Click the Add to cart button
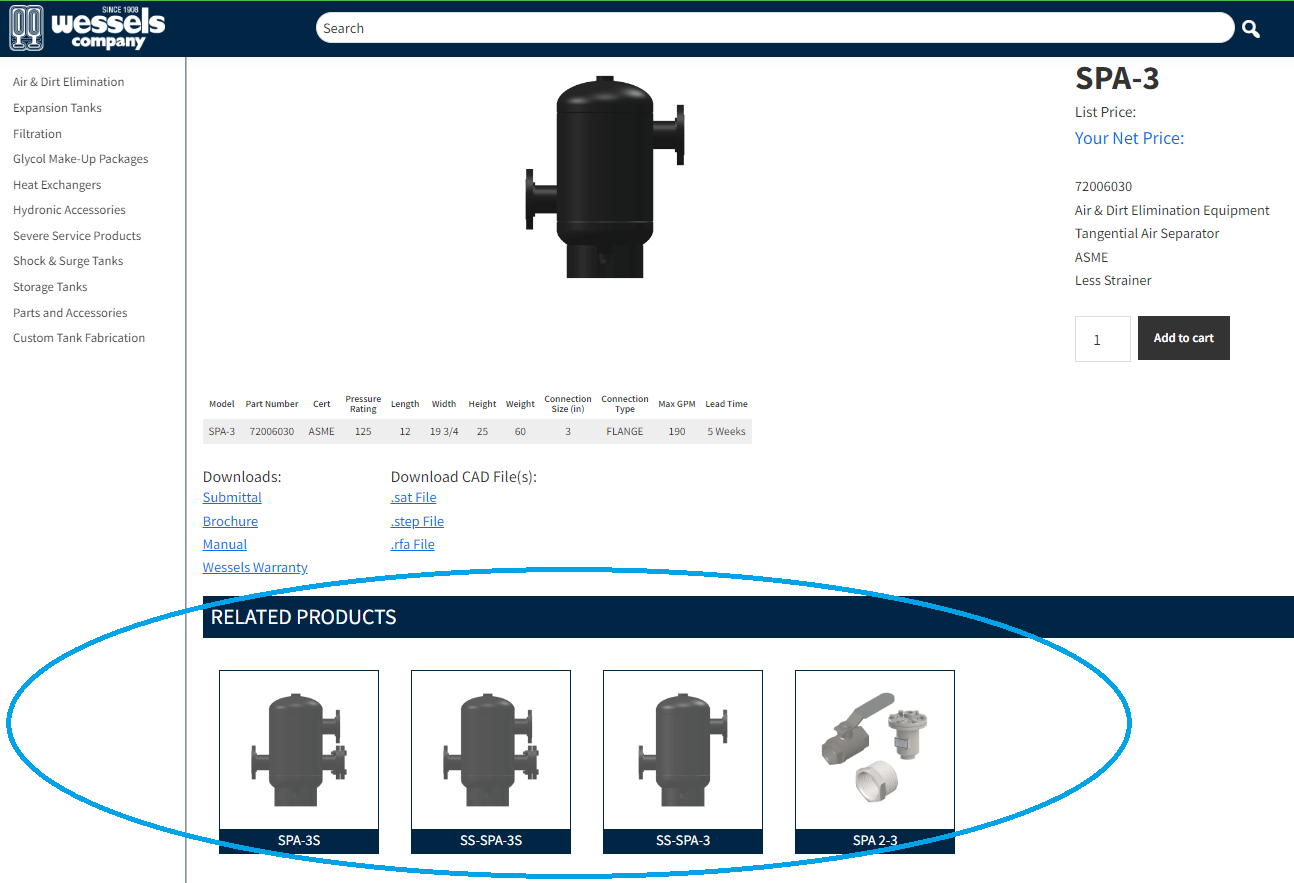The height and width of the screenshot is (883, 1294). pos(1183,338)
